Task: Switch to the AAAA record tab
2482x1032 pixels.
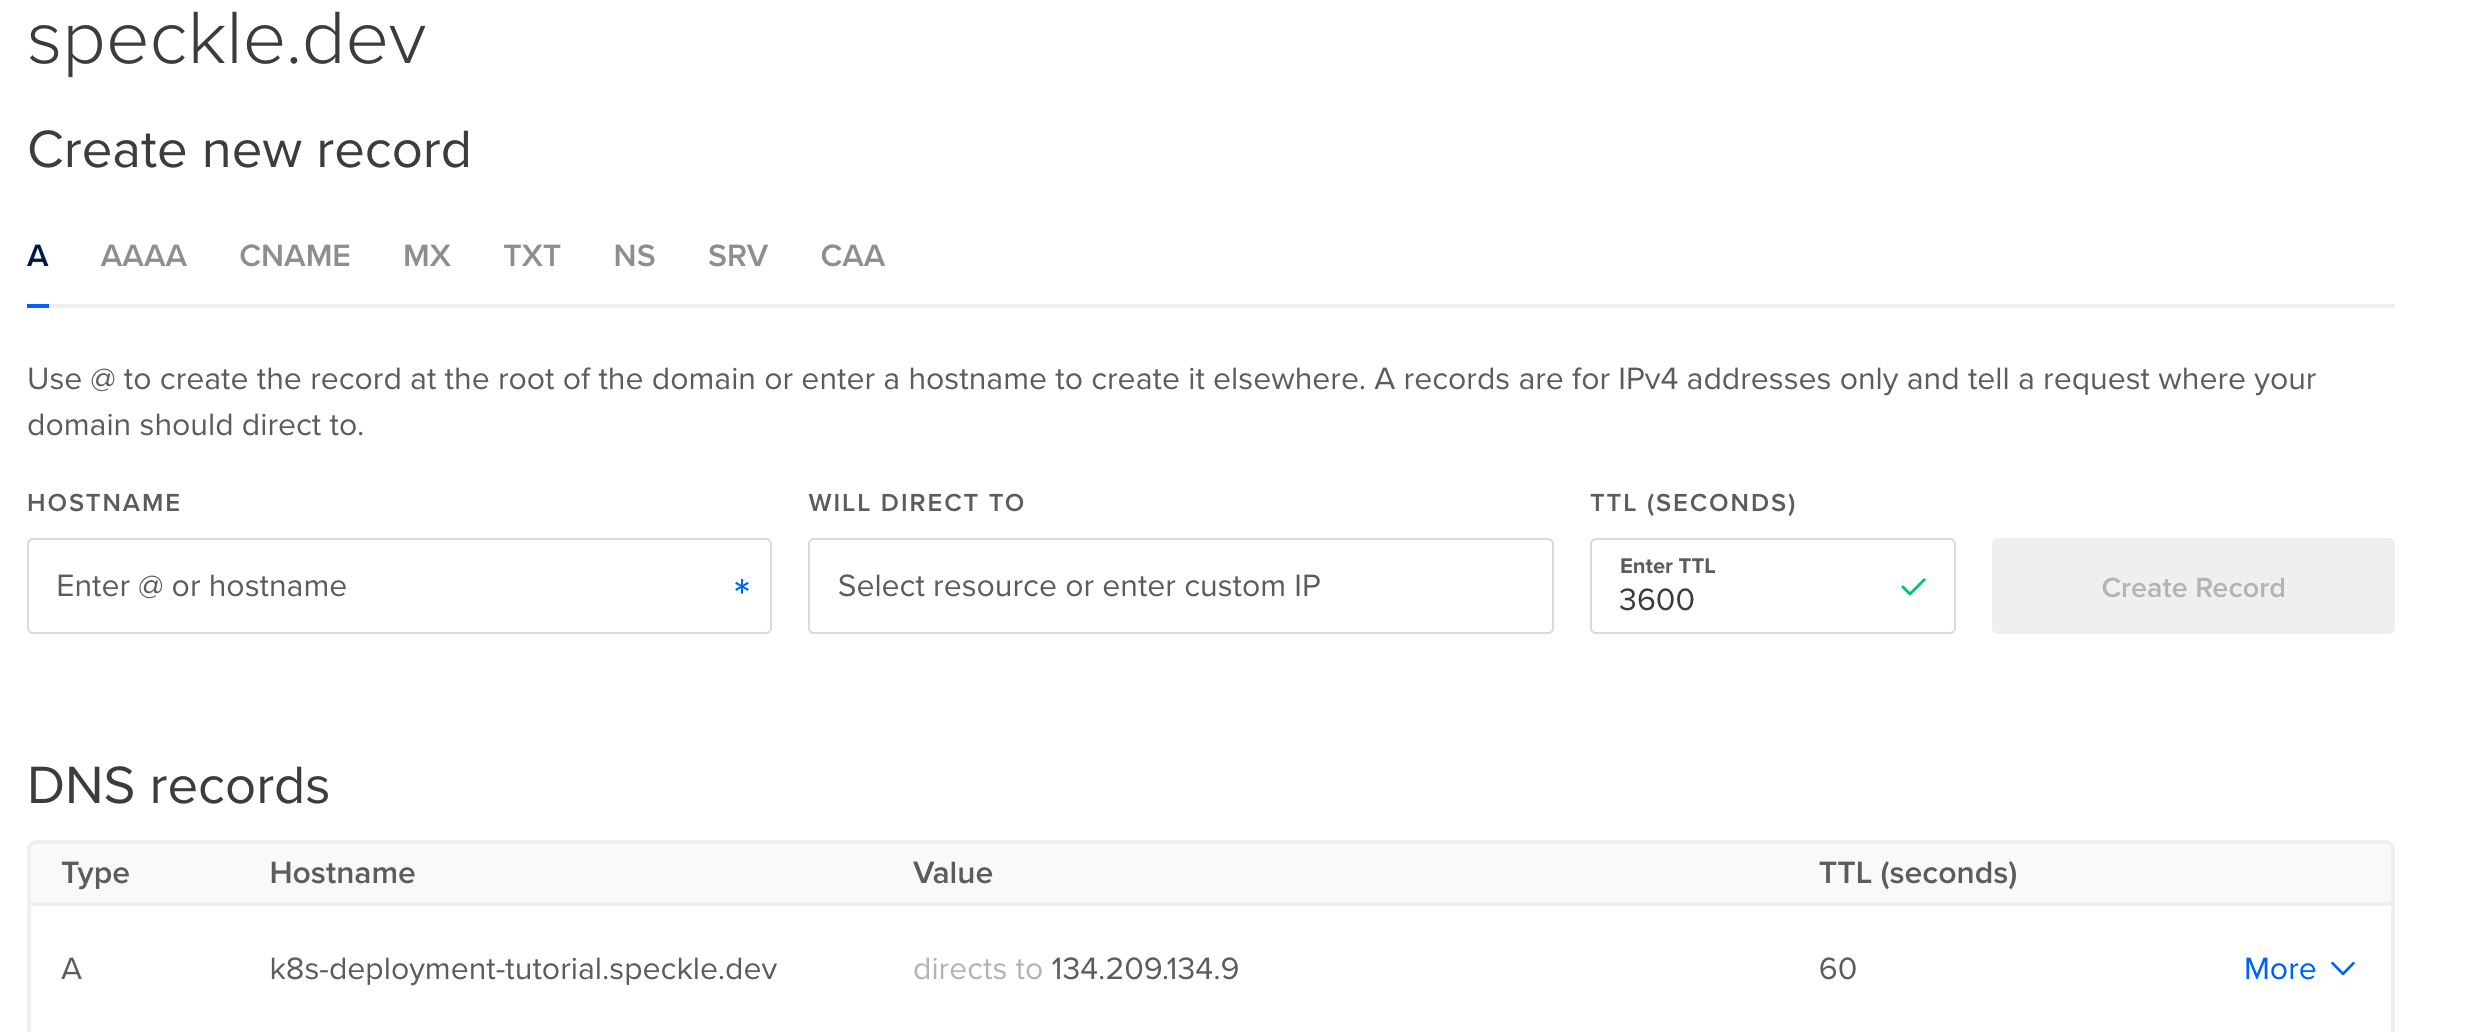Action: 144,256
